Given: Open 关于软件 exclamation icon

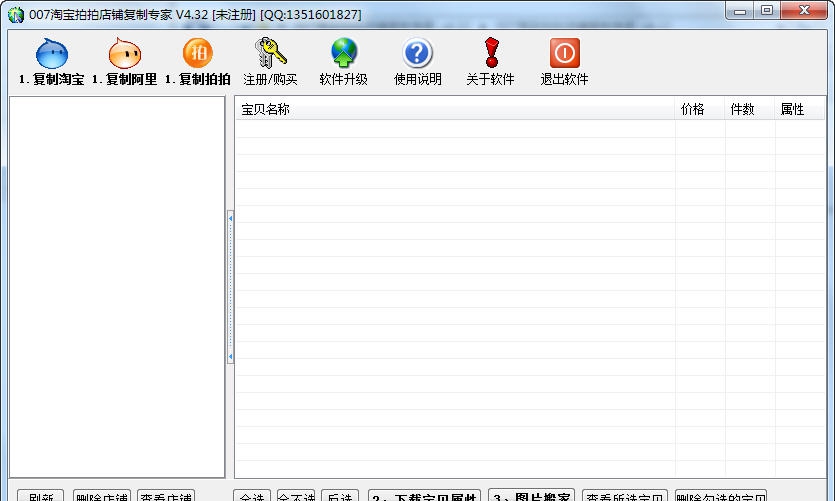Looking at the screenshot, I should tap(491, 53).
